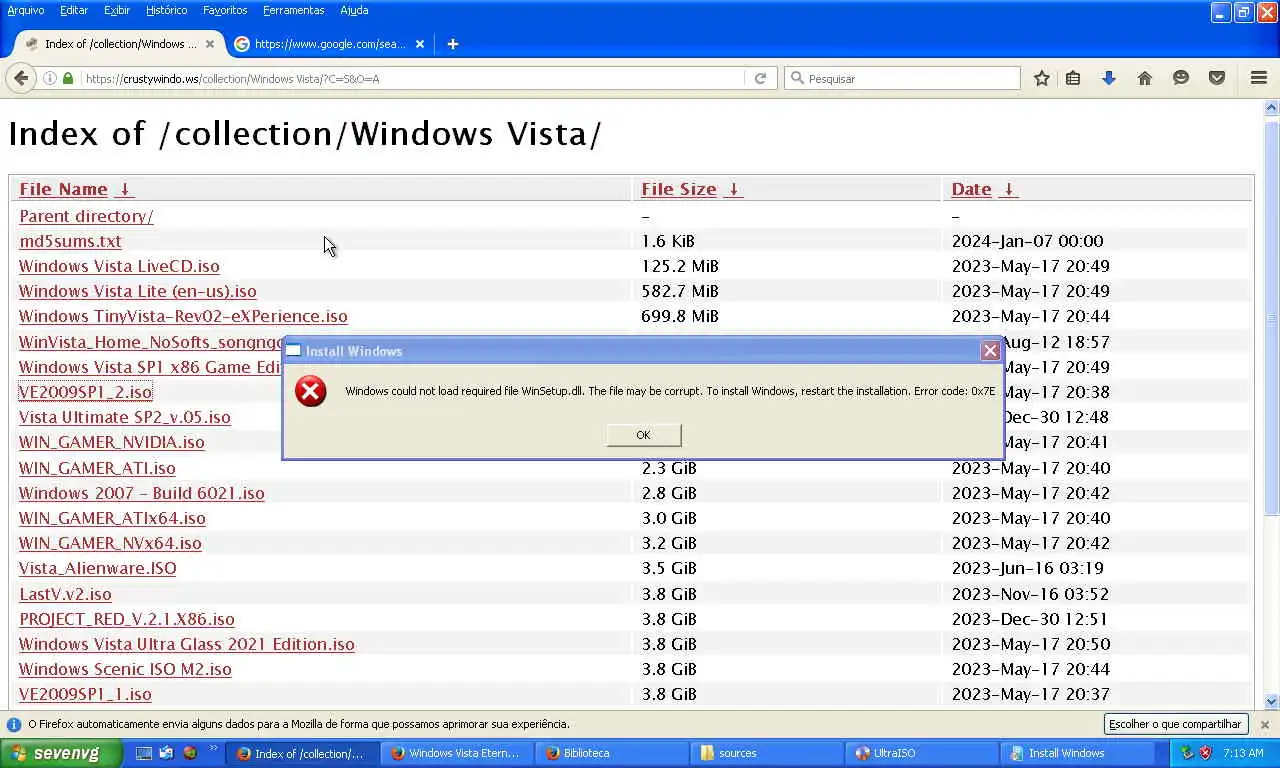This screenshot has width=1280, height=768.
Task: Open the downloads arrow icon
Action: point(1109,78)
